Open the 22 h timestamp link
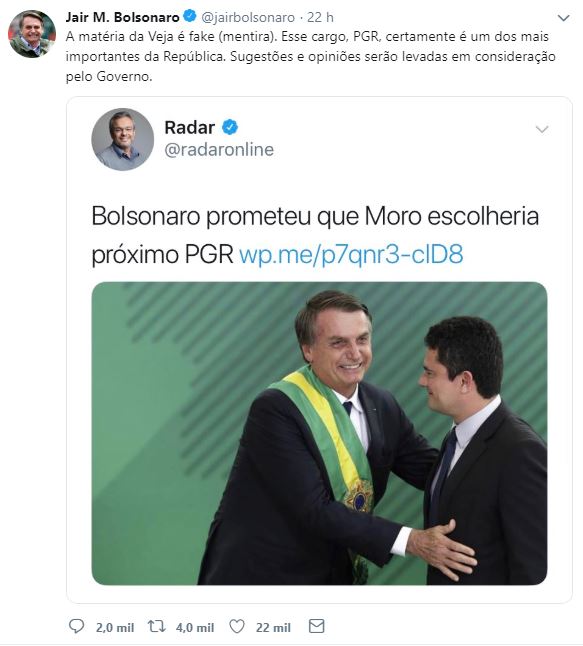This screenshot has height=646, width=583. 320,17
